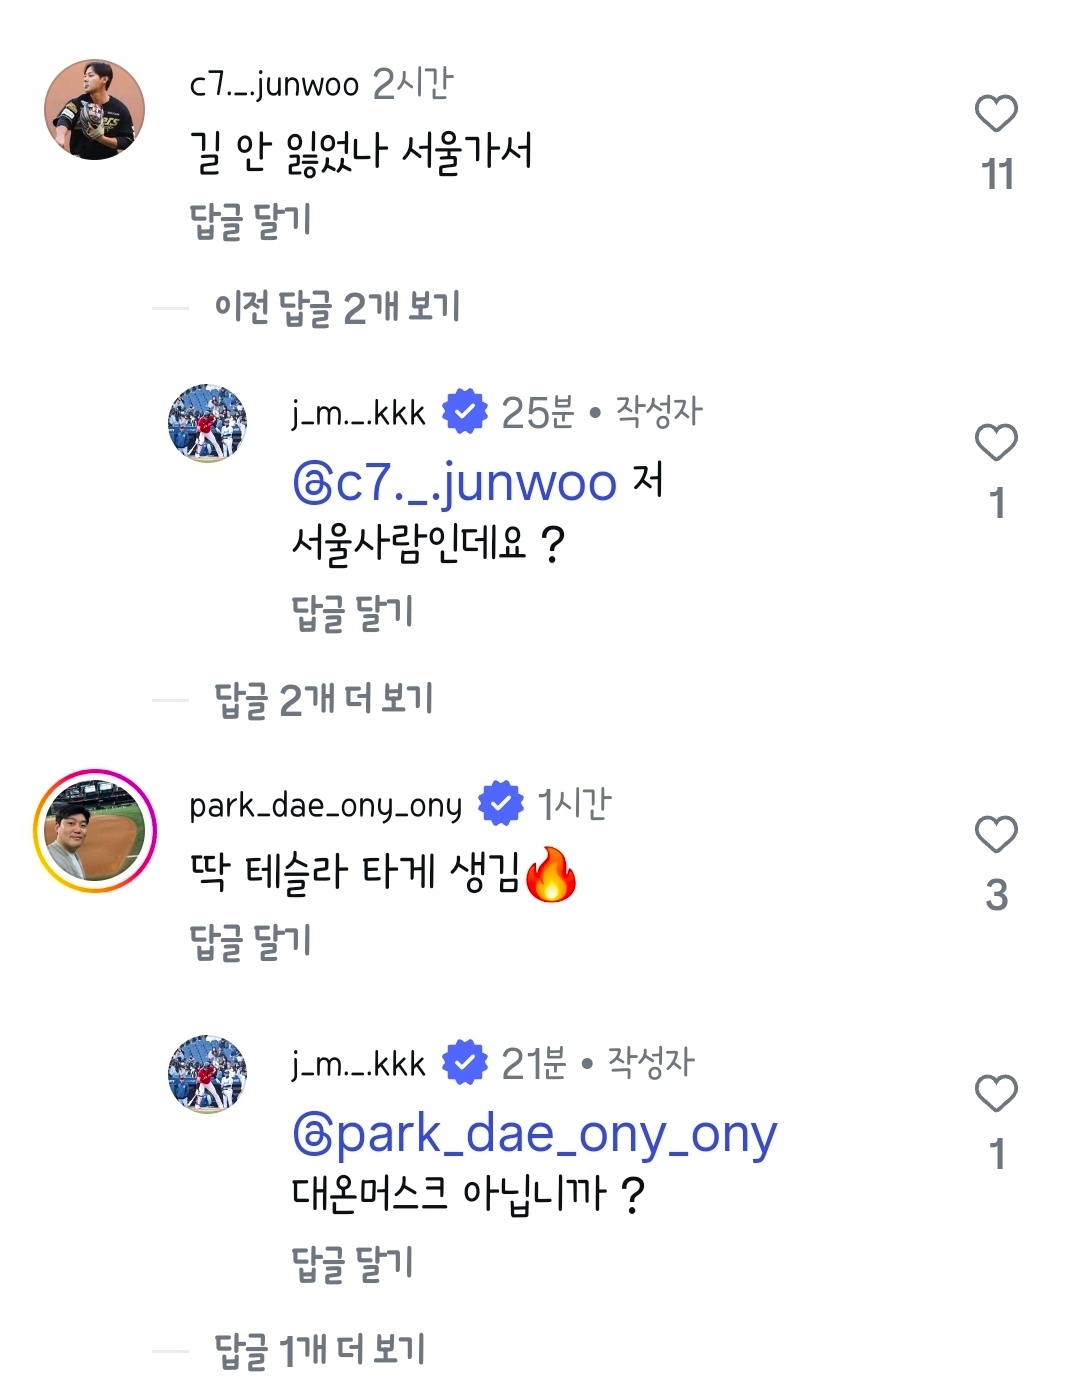Tap j_m._.kkk's avatar on the 25분 reply

coord(207,423)
